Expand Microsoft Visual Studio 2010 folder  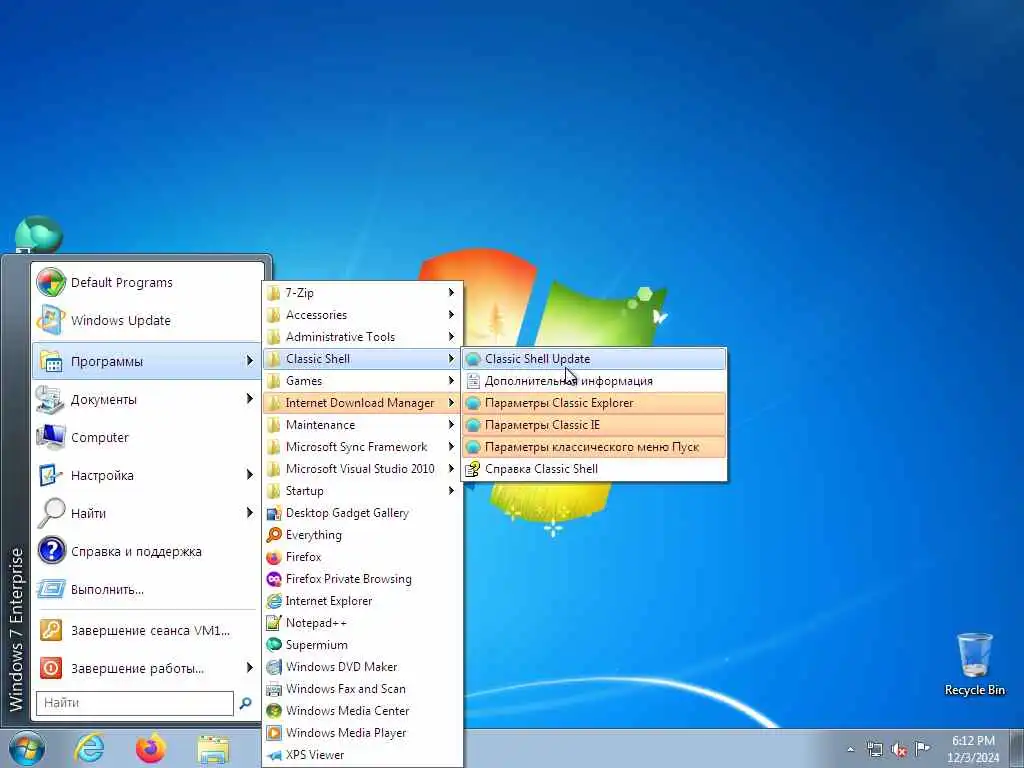(x=363, y=469)
